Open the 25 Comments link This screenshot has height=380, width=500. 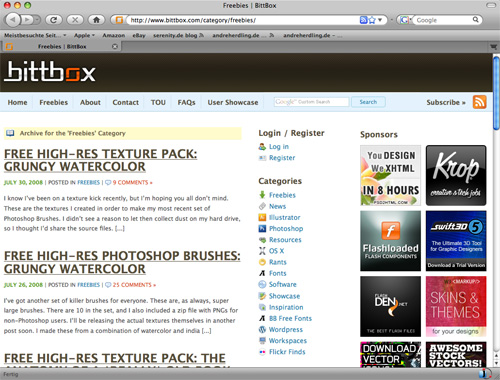click(134, 285)
